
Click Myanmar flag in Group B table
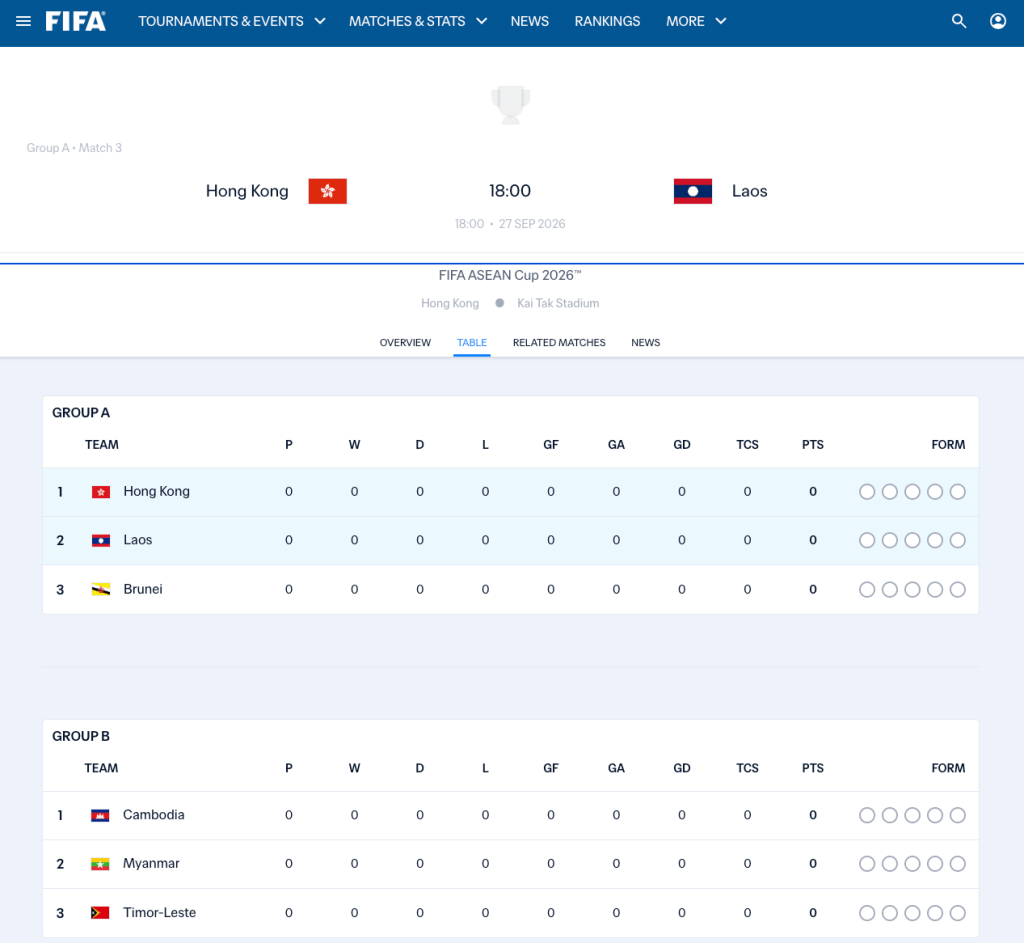[x=100, y=864]
